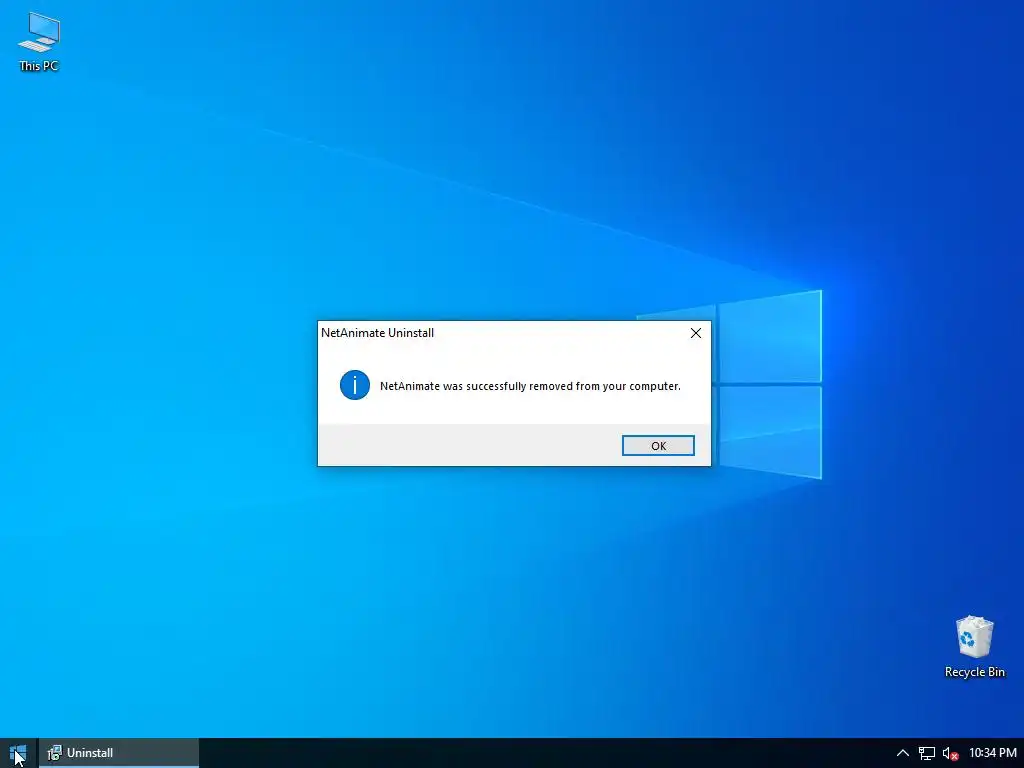The width and height of the screenshot is (1024, 768).
Task: Open the This PC desktop icon
Action: click(39, 42)
